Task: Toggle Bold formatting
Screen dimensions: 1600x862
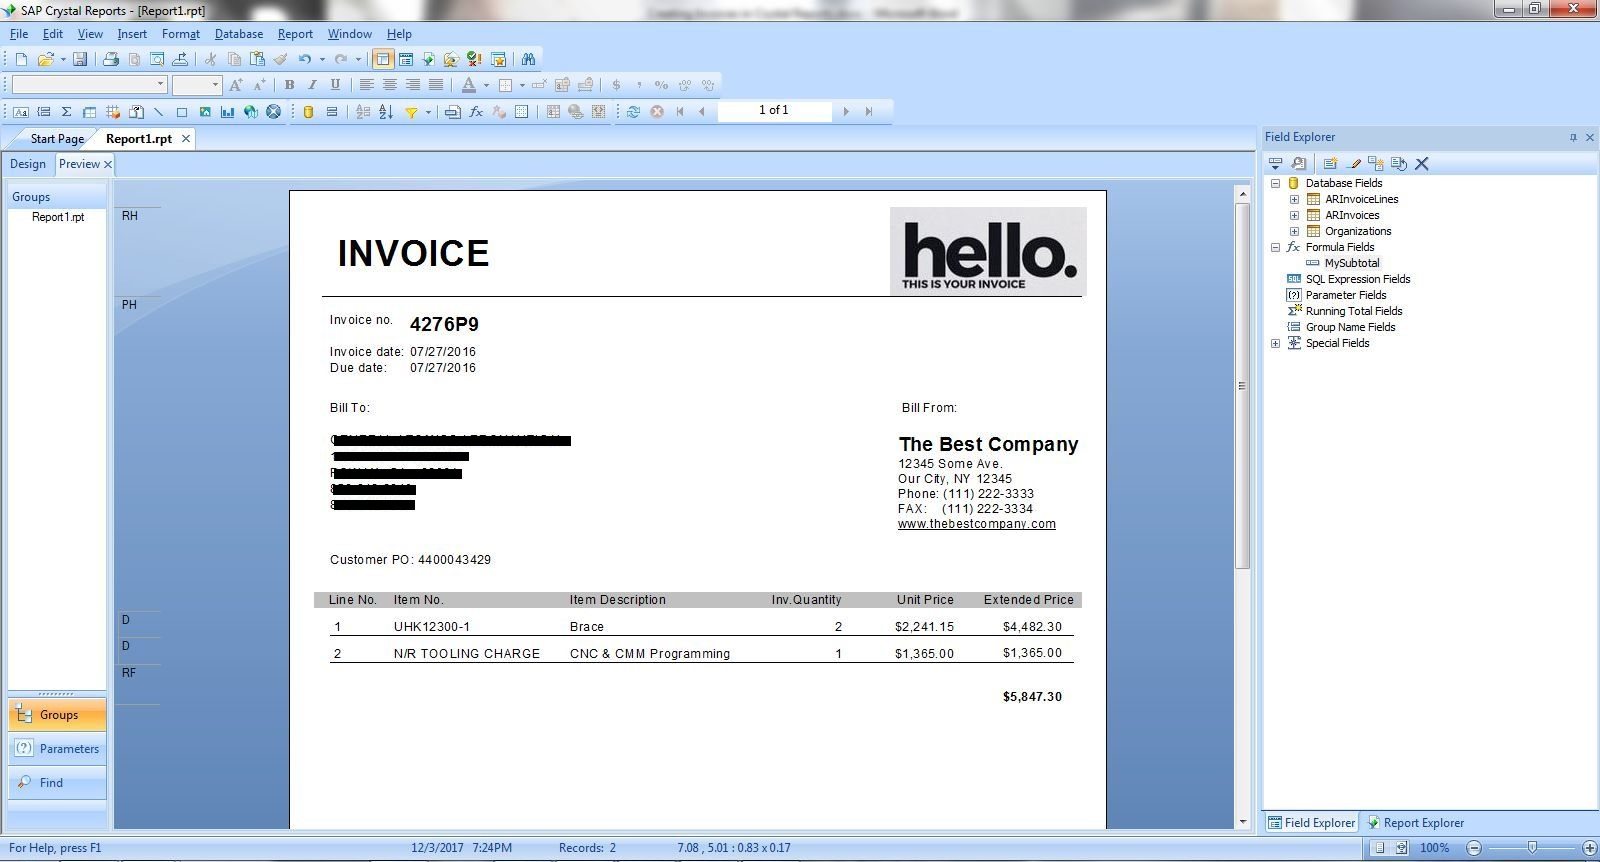Action: click(x=289, y=85)
